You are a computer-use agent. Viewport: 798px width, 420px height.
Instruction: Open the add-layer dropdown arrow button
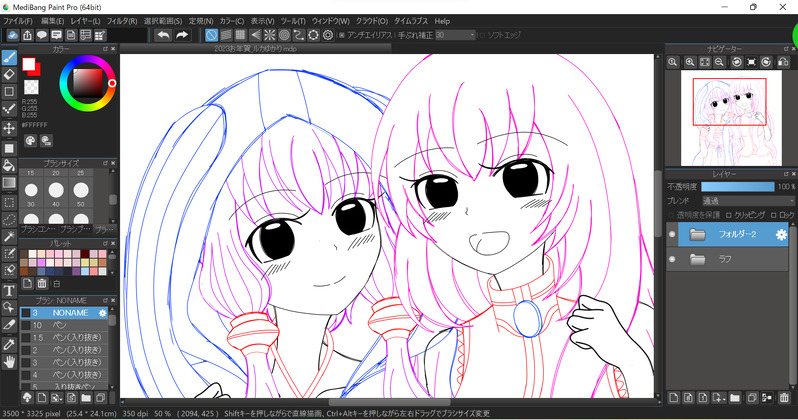(x=720, y=398)
